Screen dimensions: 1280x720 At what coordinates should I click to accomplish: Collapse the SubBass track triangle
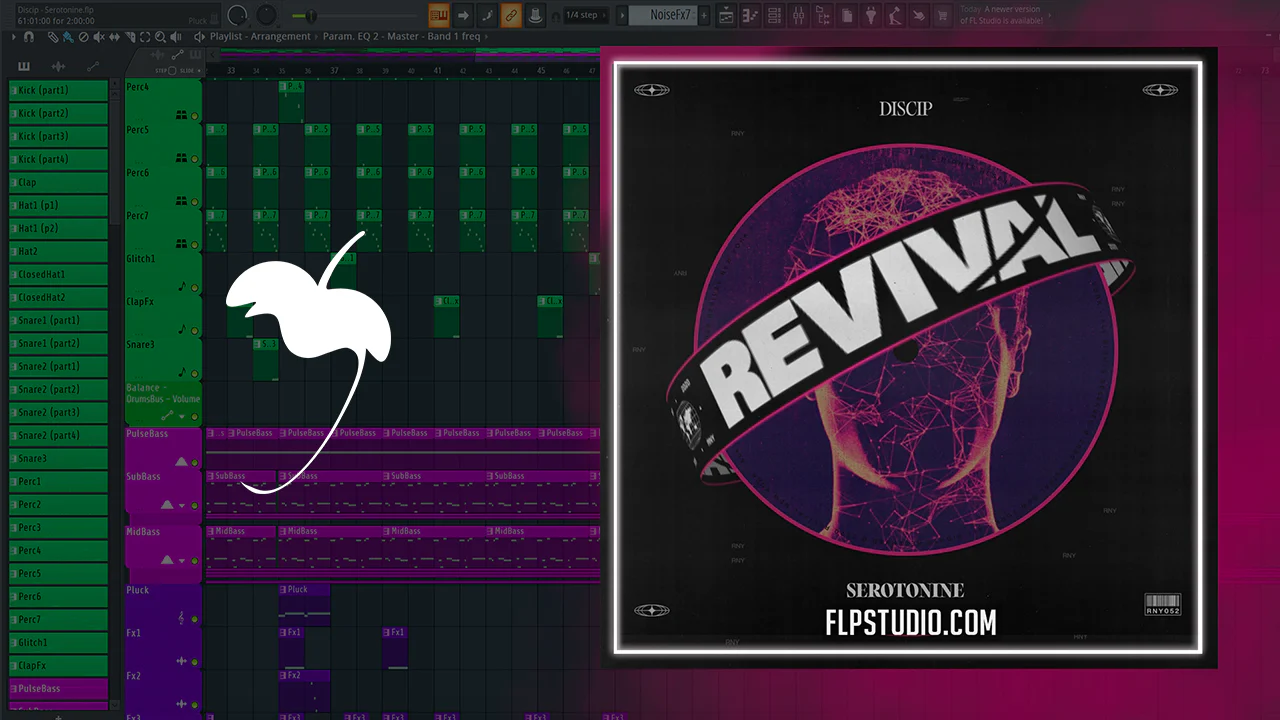(x=166, y=505)
